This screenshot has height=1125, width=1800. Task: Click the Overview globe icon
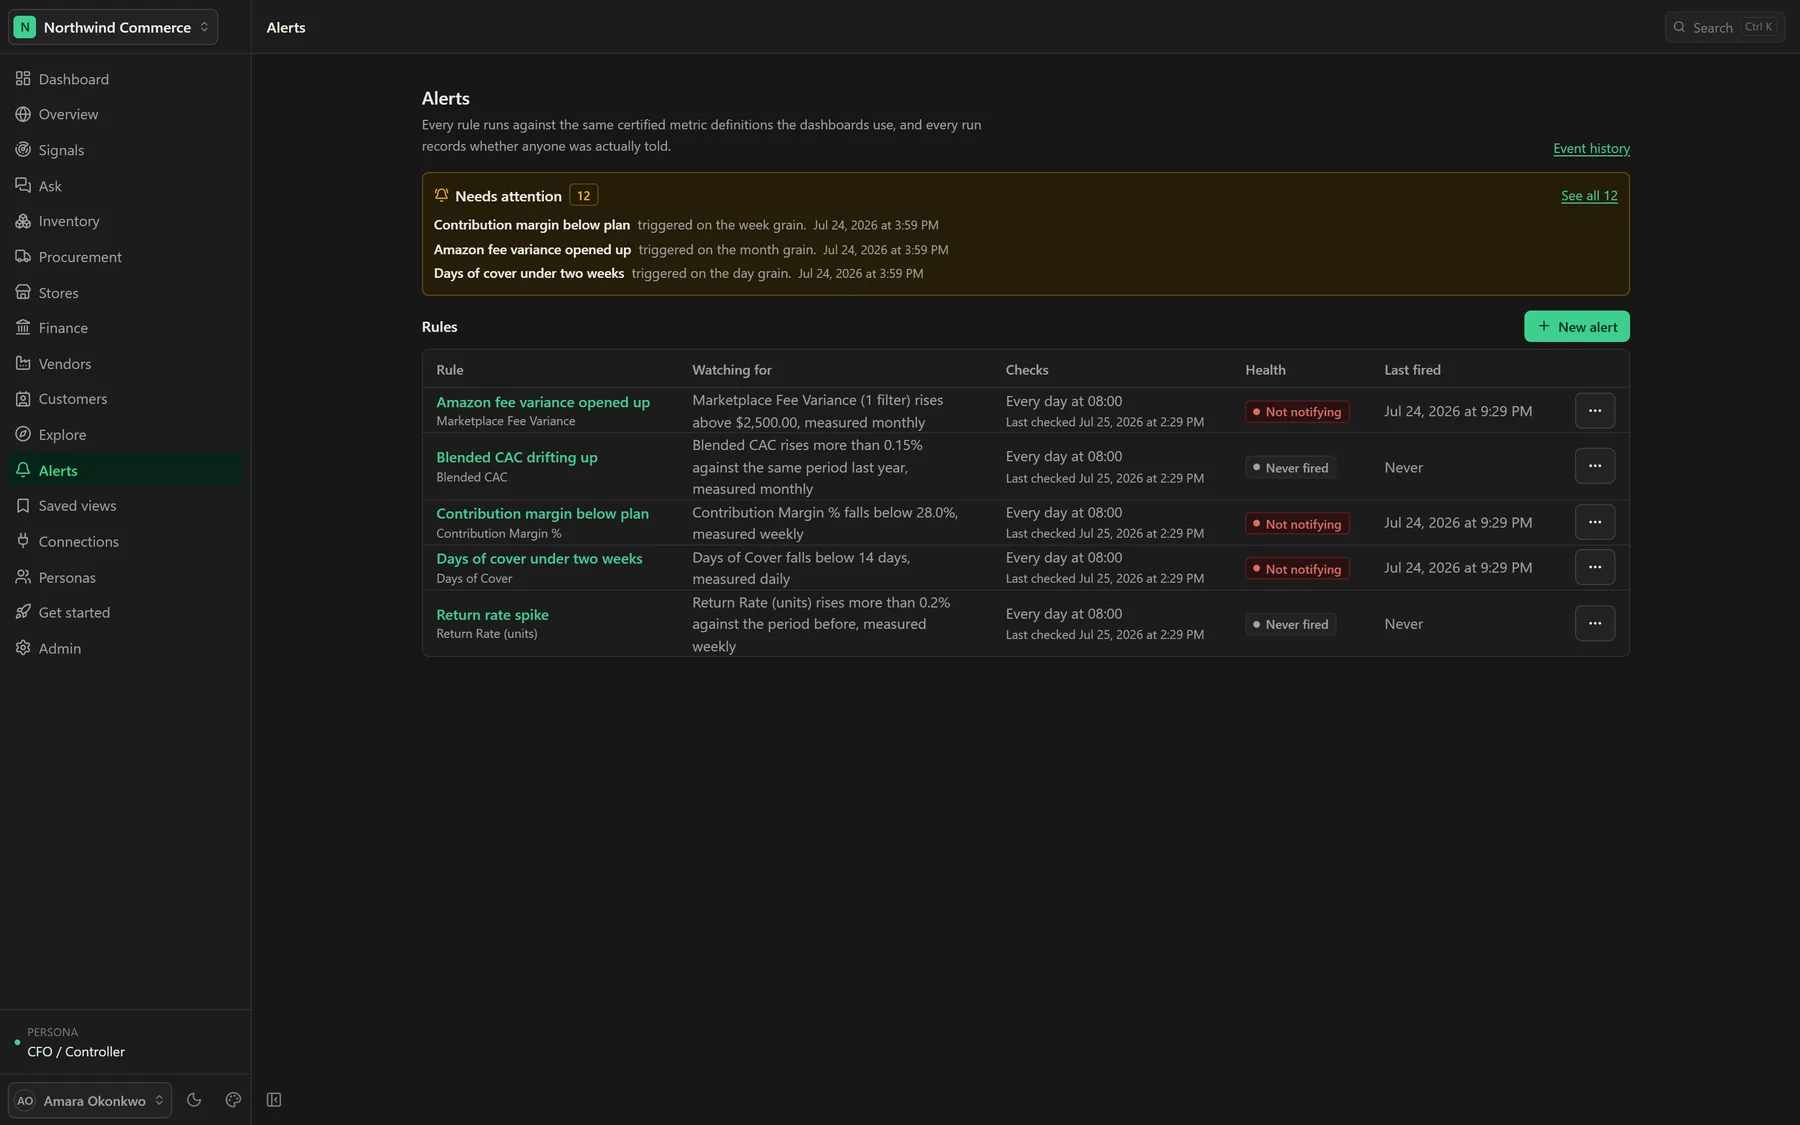tap(23, 114)
